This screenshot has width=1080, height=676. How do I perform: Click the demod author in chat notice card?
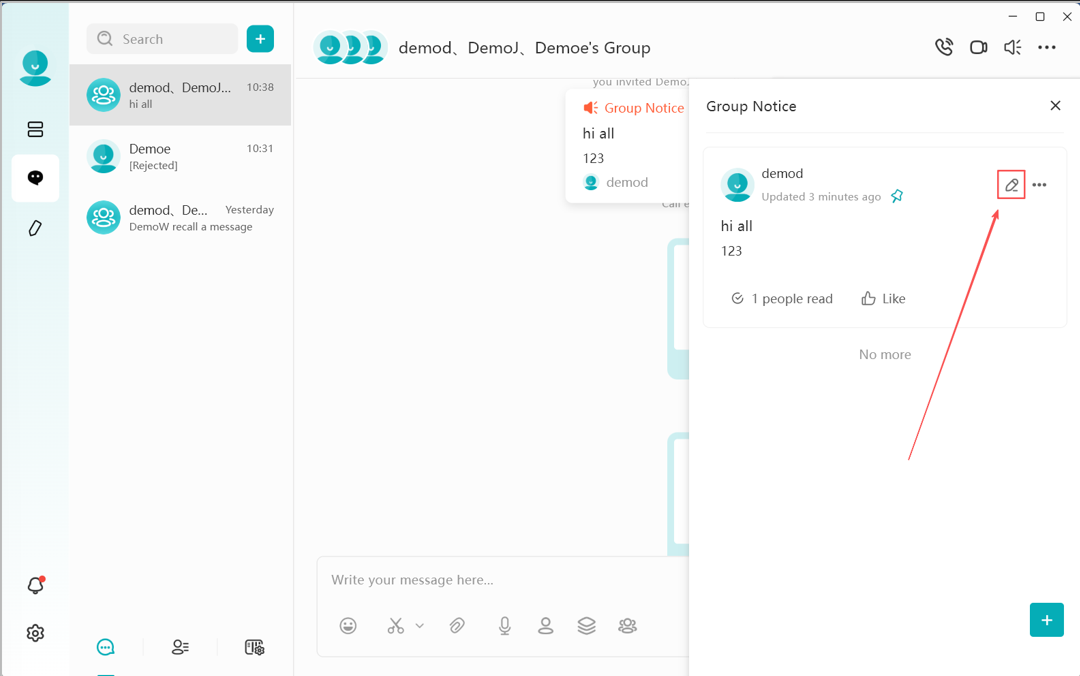[x=616, y=183]
